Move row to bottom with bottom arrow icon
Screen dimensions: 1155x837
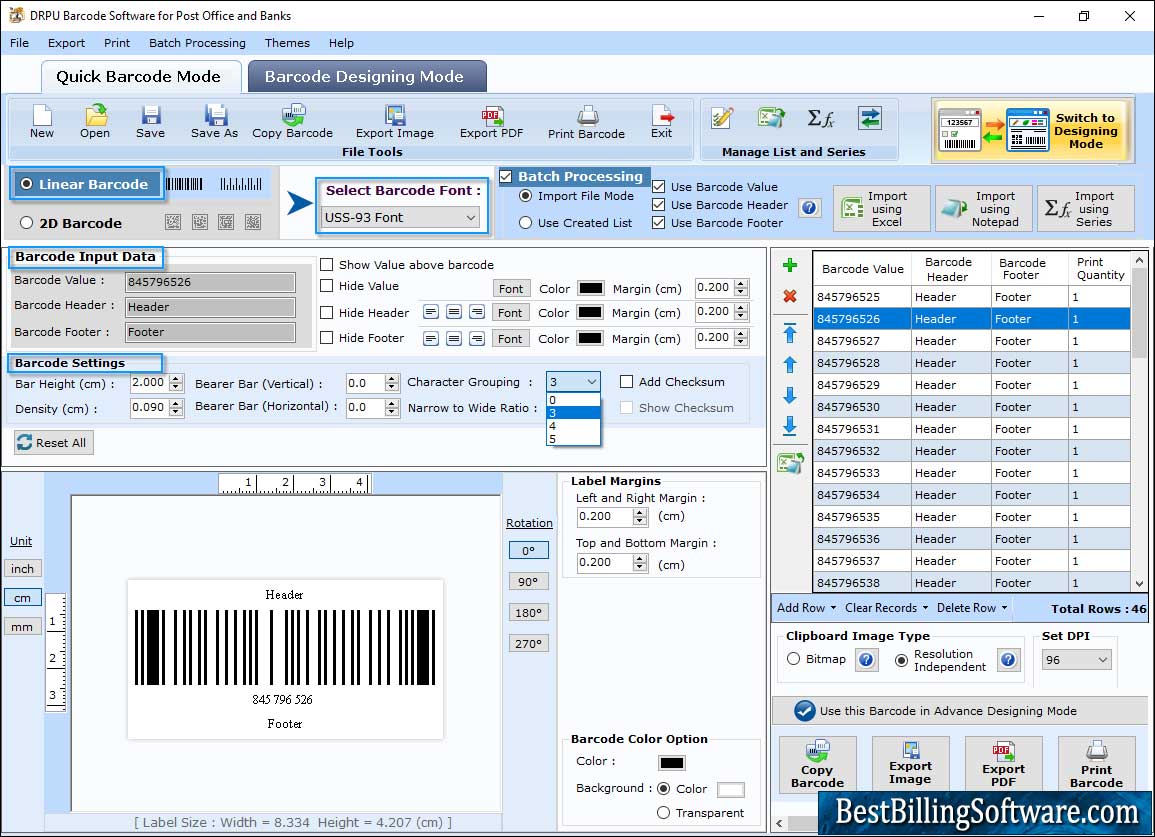pyautogui.click(x=790, y=426)
